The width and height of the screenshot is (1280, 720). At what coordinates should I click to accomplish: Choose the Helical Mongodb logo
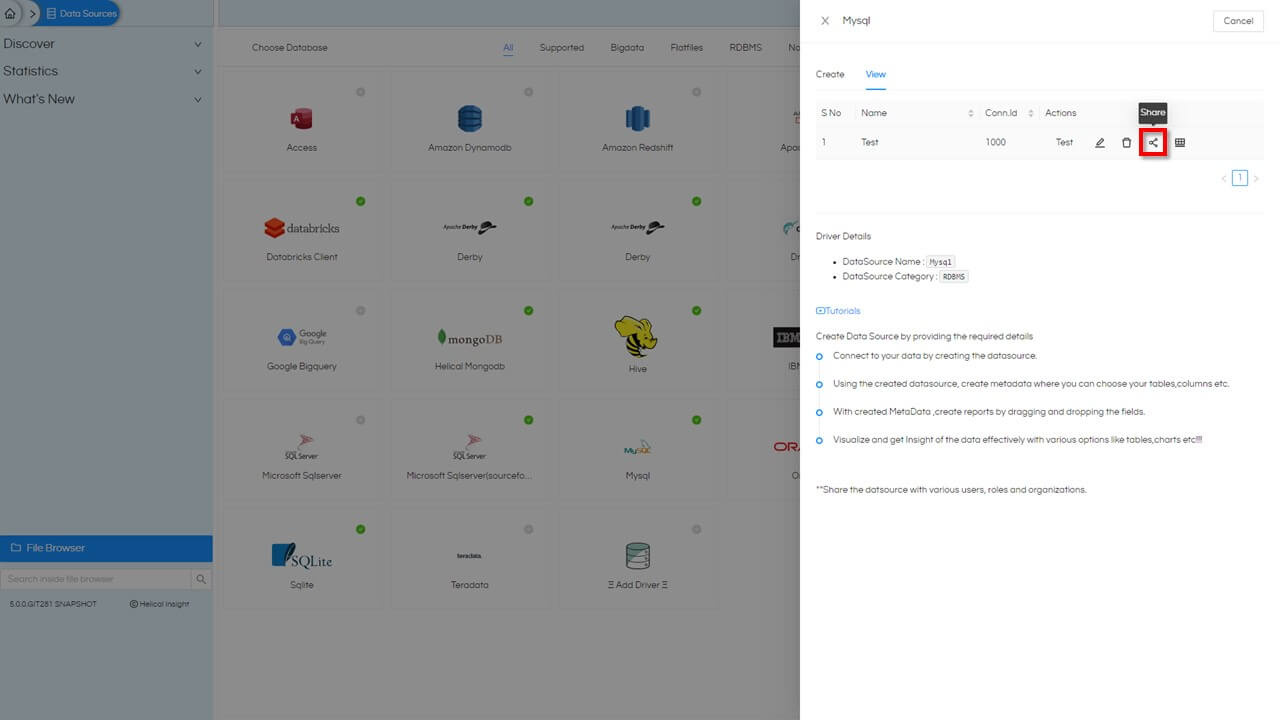(x=470, y=337)
